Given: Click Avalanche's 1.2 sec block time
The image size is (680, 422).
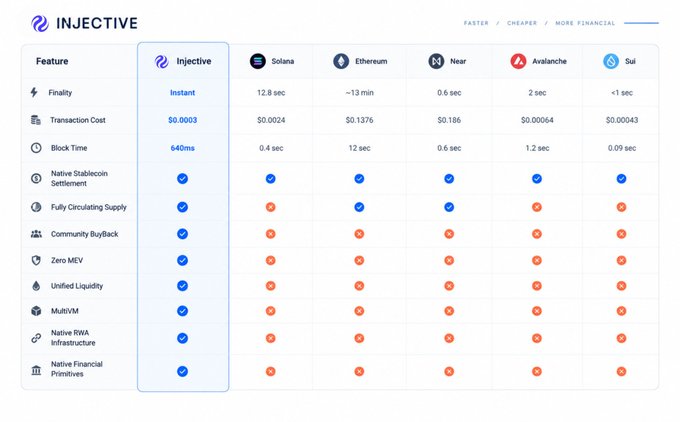Looking at the screenshot, I should click(537, 148).
